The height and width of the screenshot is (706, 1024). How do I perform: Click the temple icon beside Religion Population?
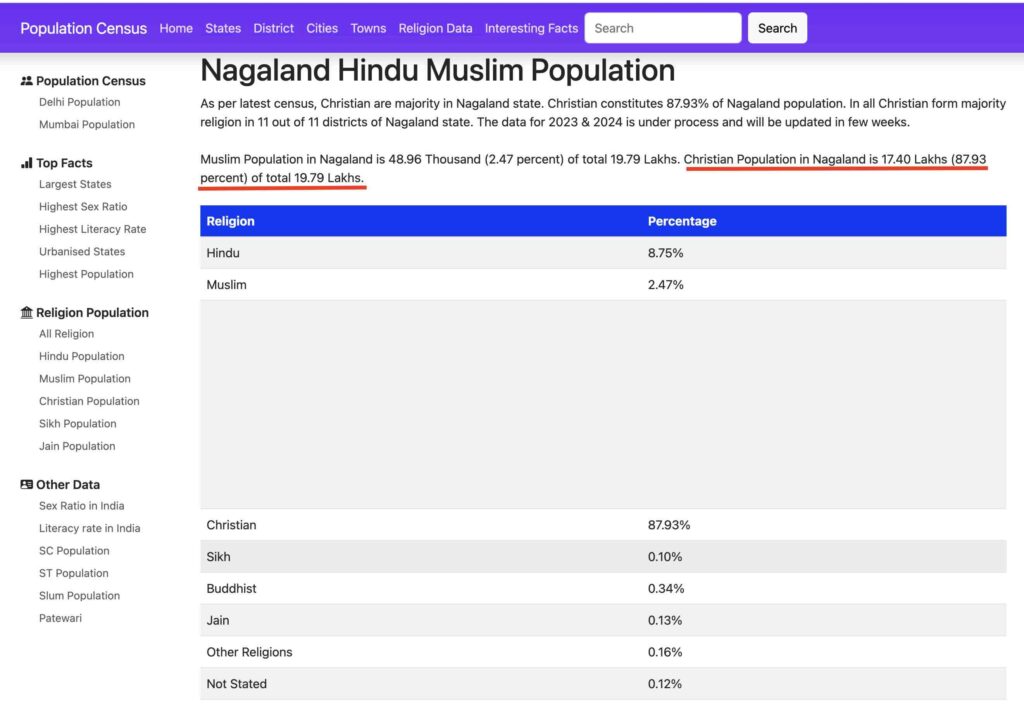point(26,312)
